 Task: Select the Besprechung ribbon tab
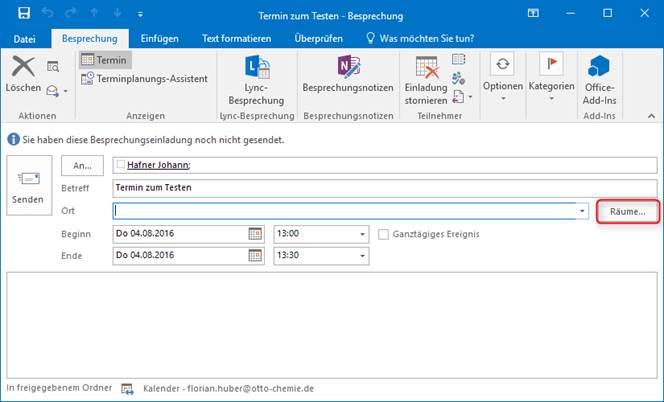pyautogui.click(x=90, y=39)
